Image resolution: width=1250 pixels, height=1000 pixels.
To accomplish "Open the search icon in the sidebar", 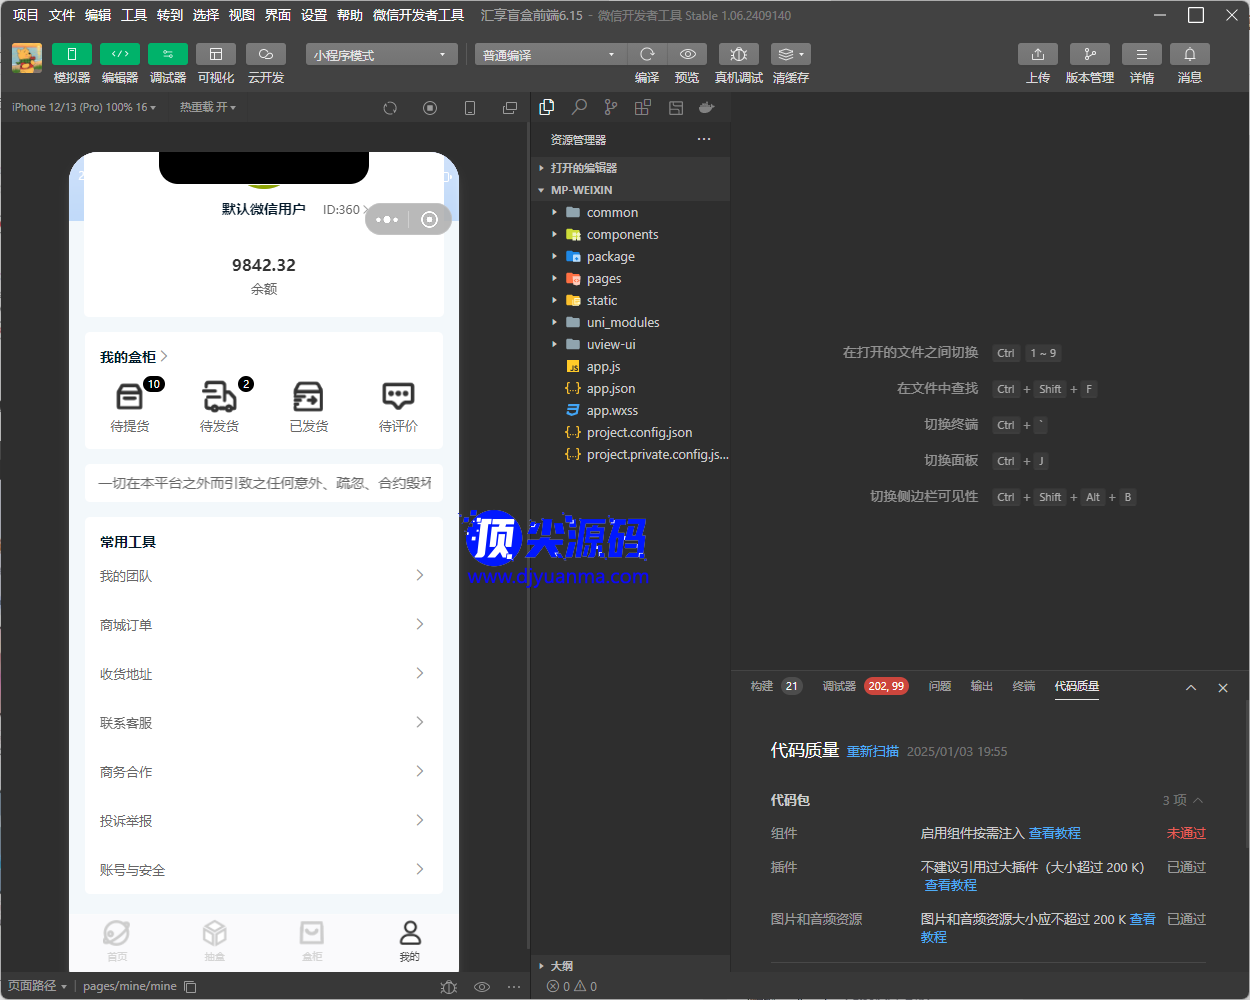I will coord(579,107).
